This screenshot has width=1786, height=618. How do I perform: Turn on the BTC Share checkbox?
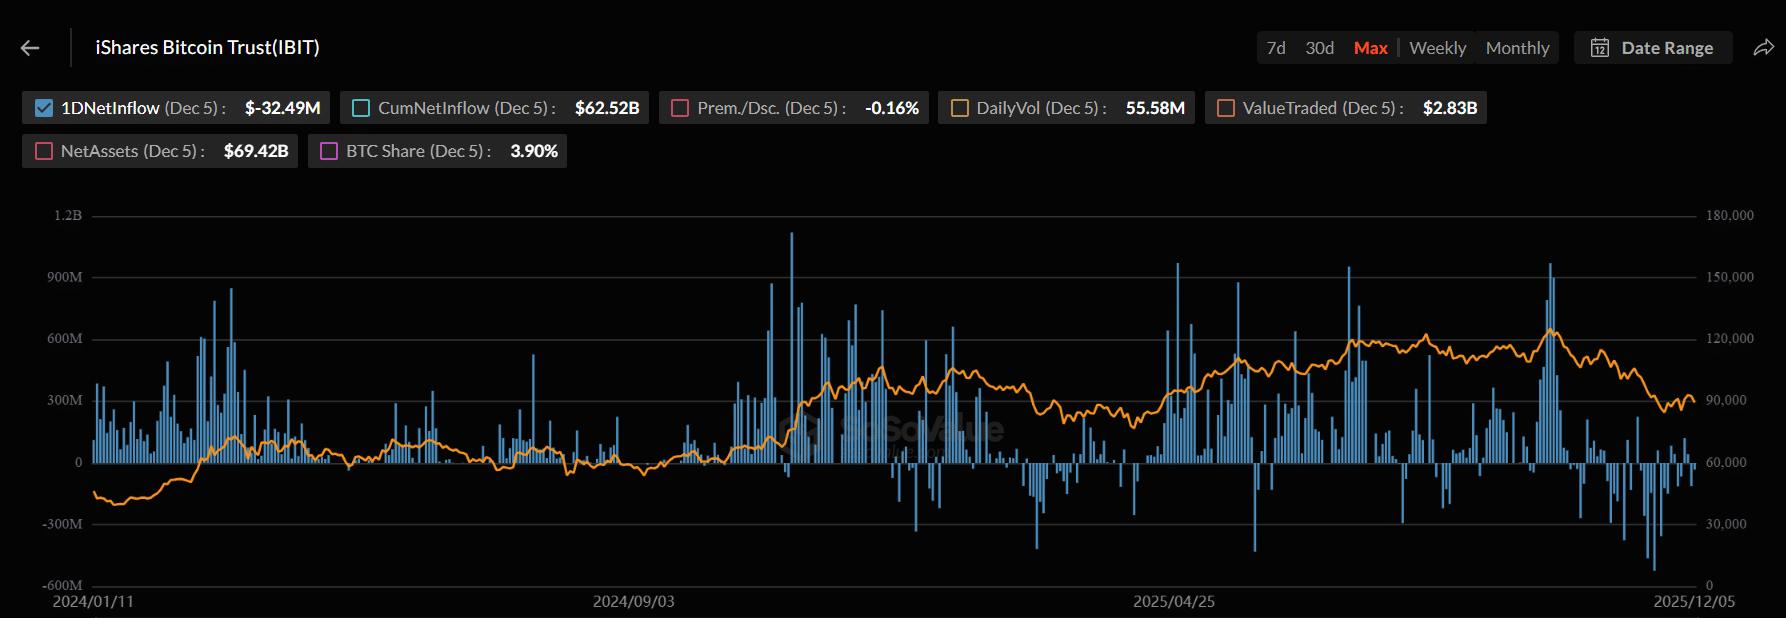coord(329,151)
